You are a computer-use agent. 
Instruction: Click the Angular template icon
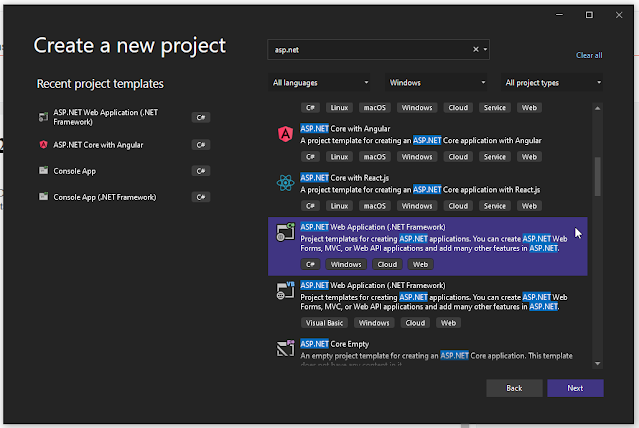[284, 133]
